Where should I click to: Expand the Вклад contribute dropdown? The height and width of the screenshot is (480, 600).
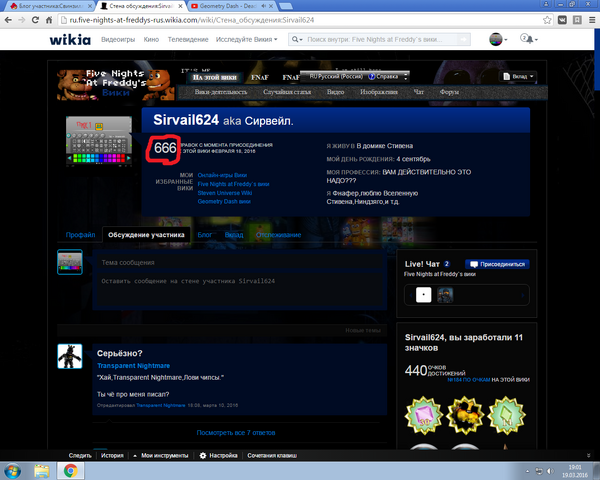[519, 77]
